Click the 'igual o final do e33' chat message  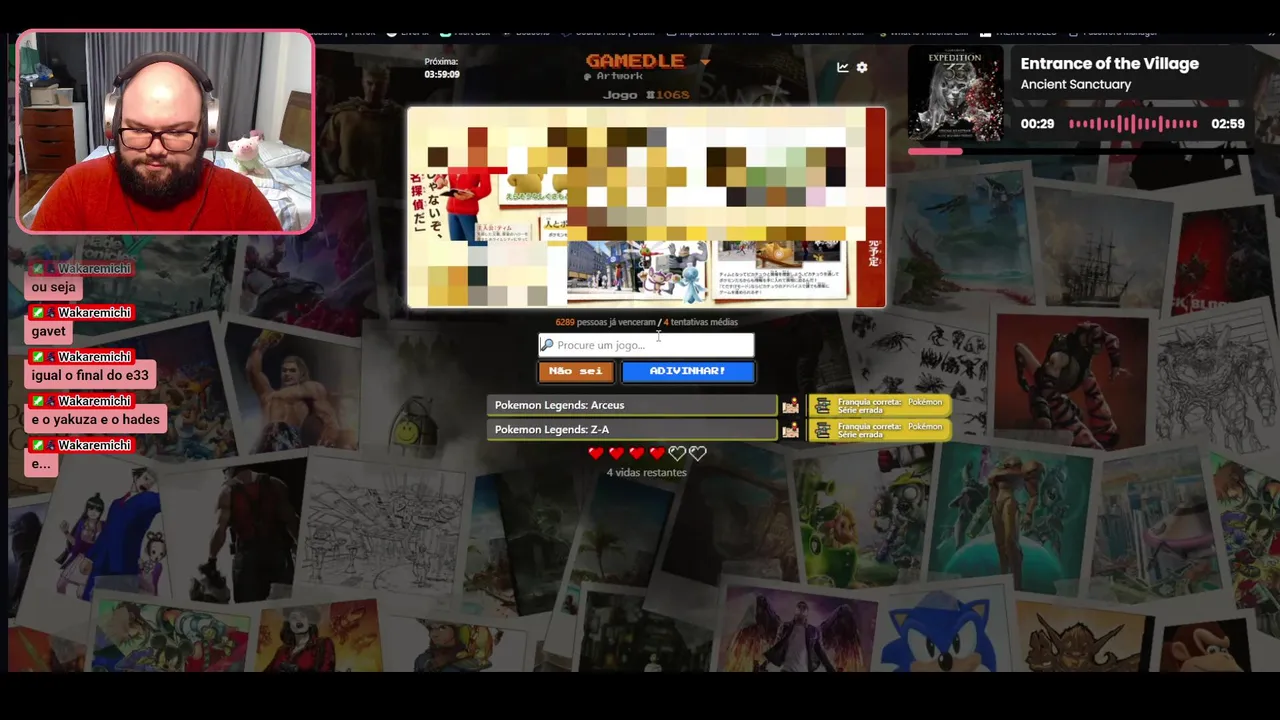point(90,375)
